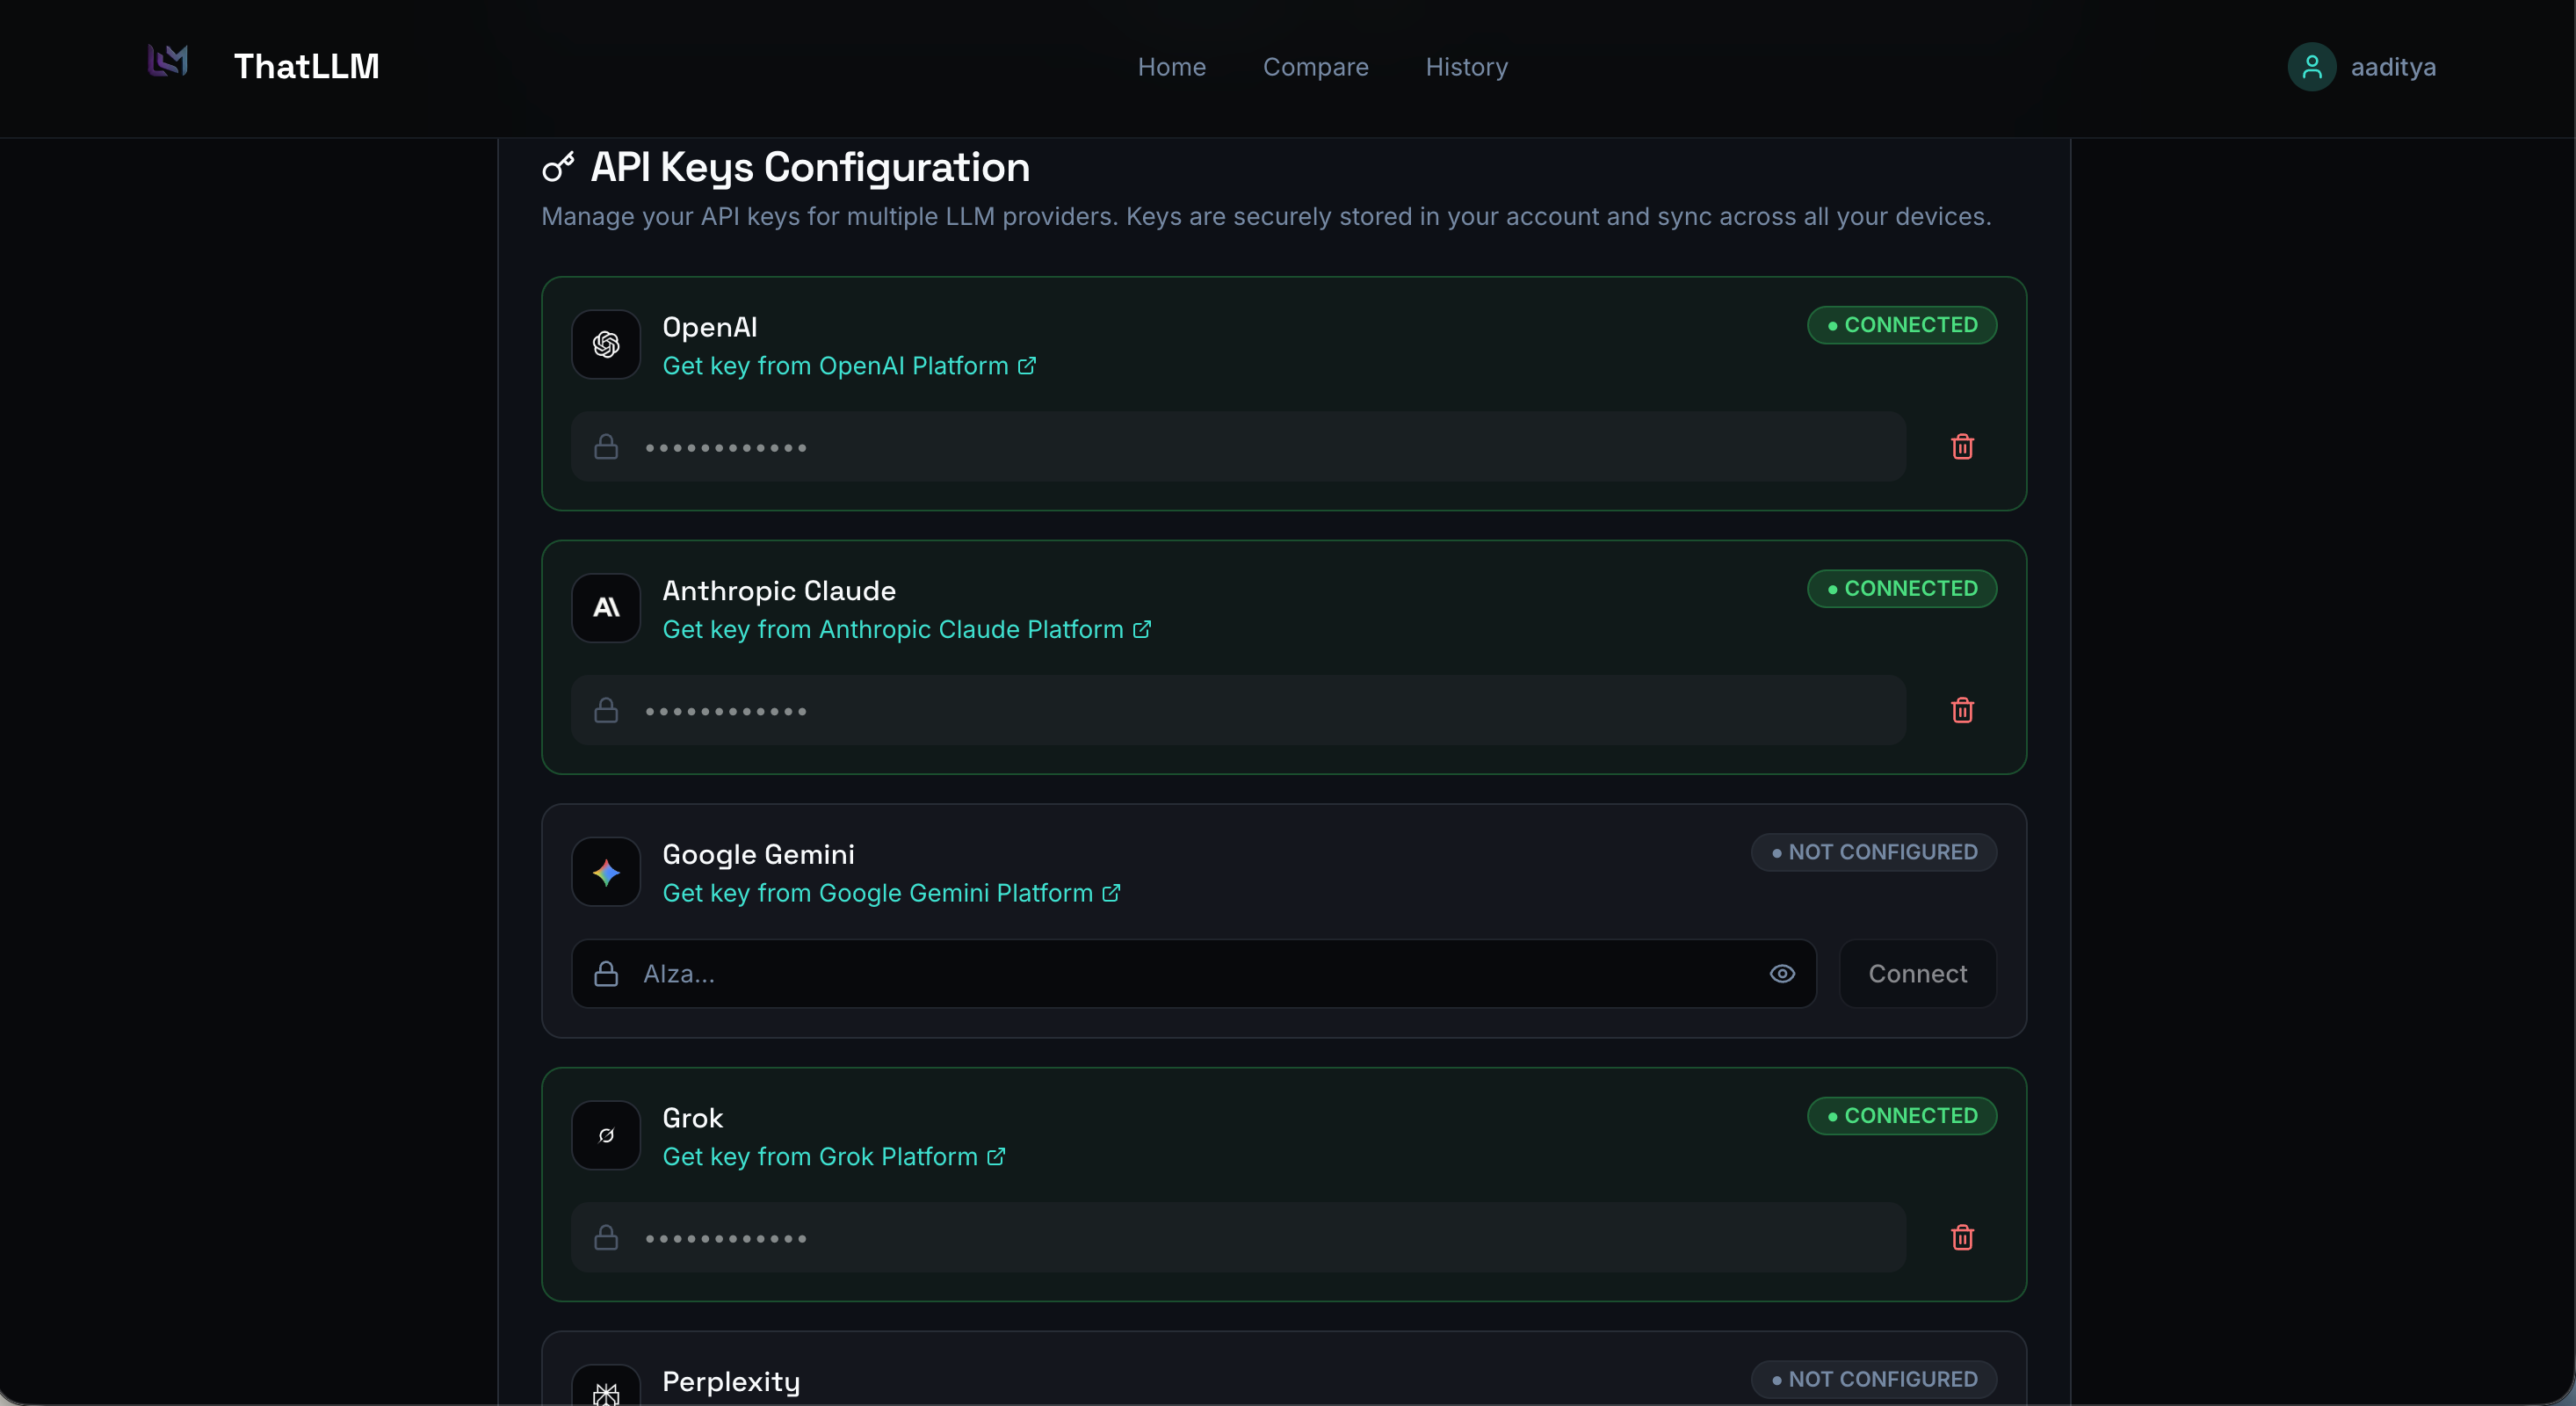Delete the OpenAI API key

click(1962, 447)
